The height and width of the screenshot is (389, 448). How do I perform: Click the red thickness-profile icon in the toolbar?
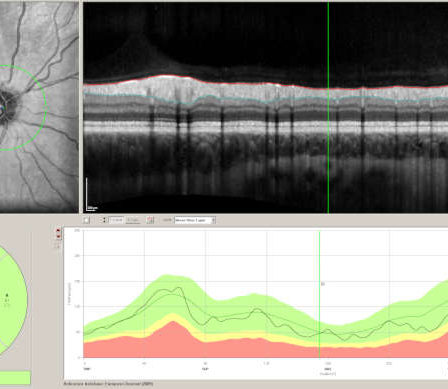click(150, 220)
